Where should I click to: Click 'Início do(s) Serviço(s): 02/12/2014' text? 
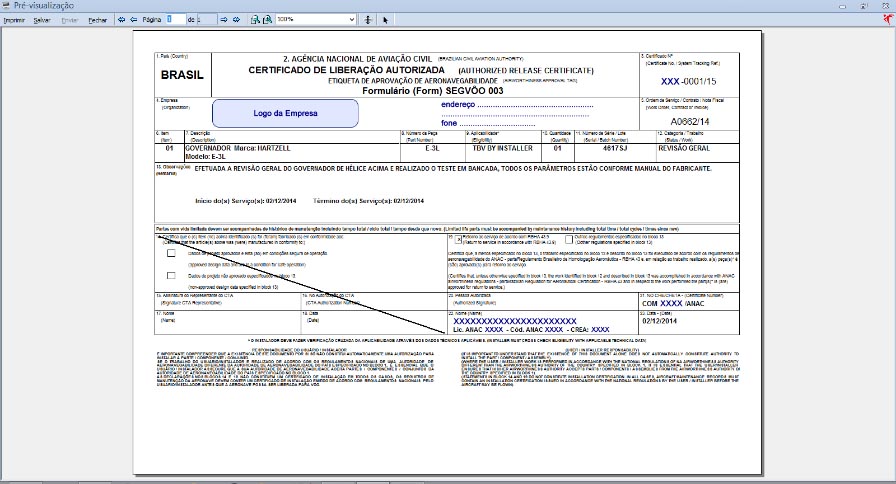(246, 201)
